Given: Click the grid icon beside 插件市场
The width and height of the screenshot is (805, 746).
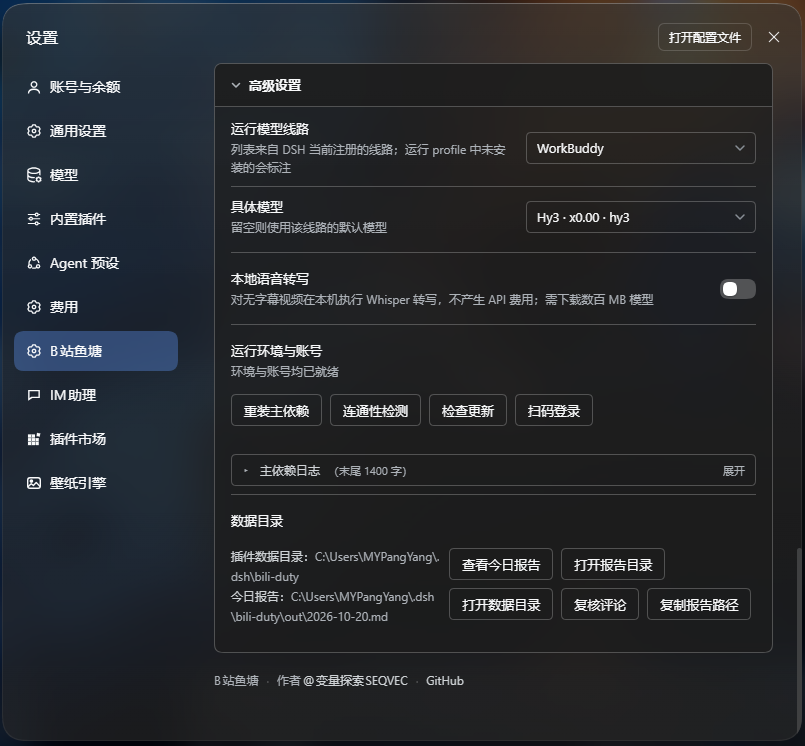Looking at the screenshot, I should (34, 439).
